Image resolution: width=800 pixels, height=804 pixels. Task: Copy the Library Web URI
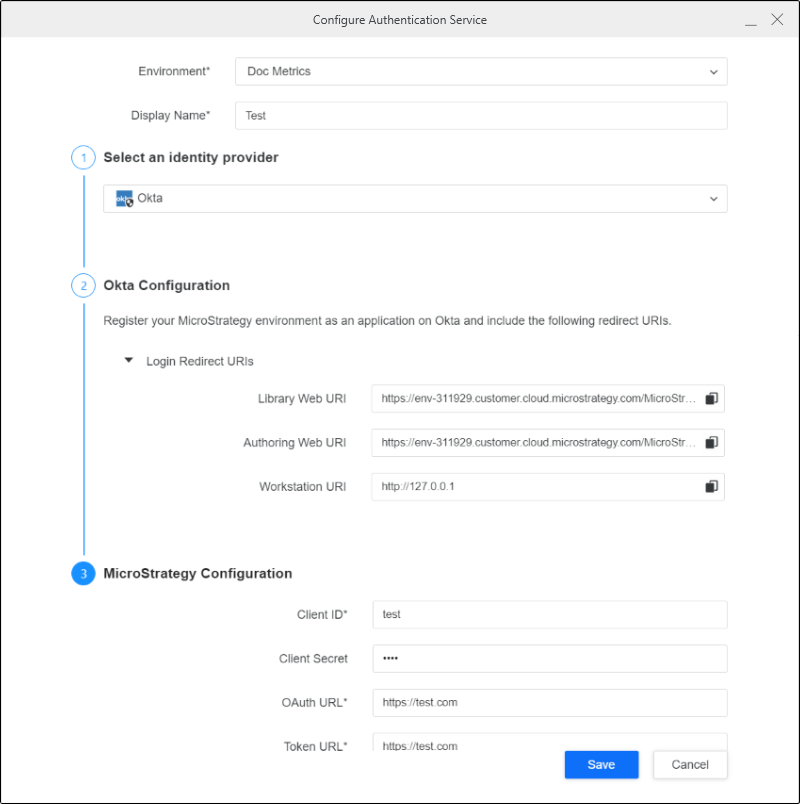point(711,398)
